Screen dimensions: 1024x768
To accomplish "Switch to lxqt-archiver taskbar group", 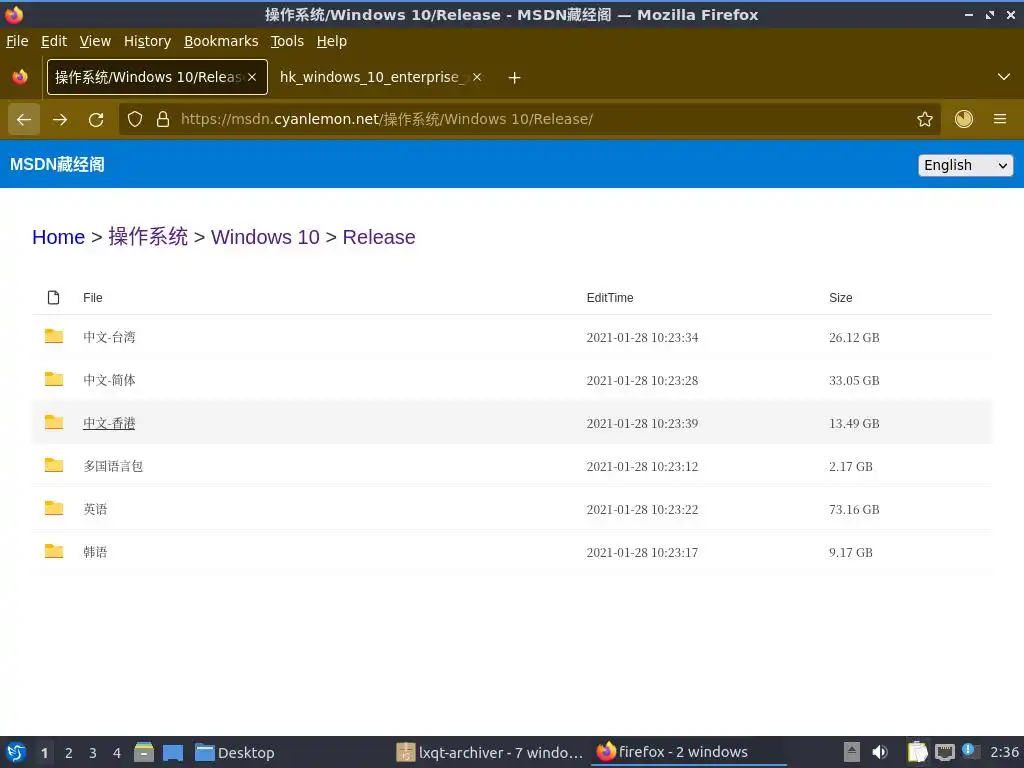I will (490, 752).
